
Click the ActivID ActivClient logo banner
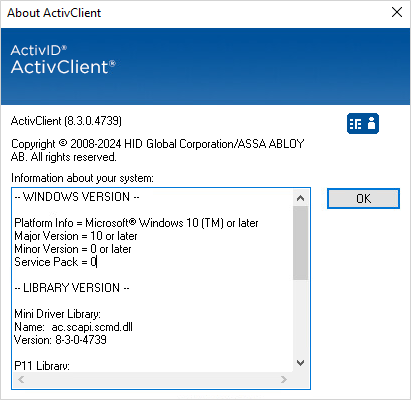205,66
